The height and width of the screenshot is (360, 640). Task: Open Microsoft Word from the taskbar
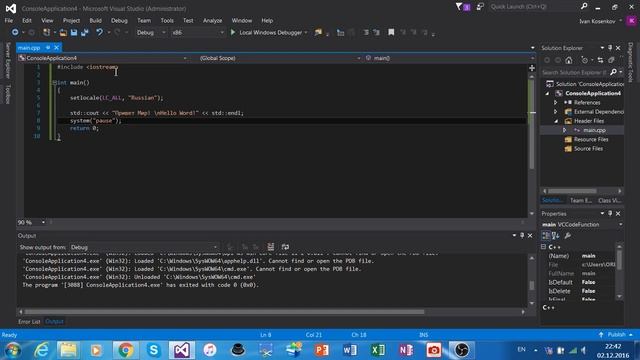pyautogui.click(x=350, y=350)
